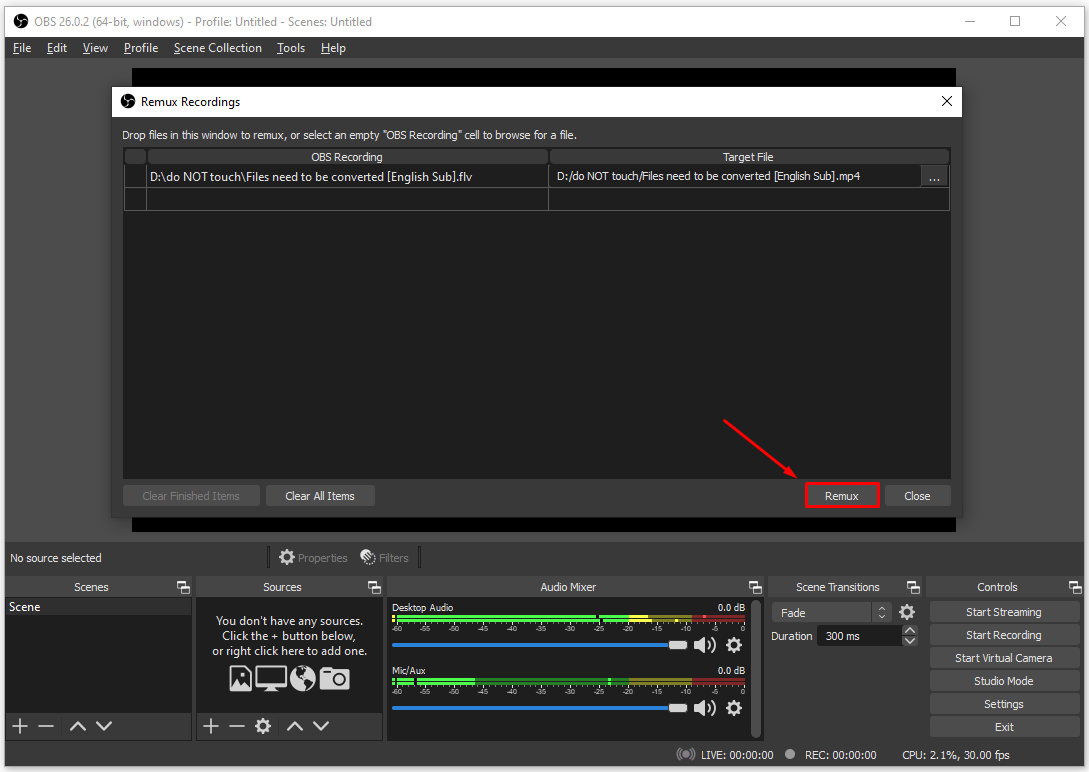Open transition properties gear icon

click(x=907, y=612)
